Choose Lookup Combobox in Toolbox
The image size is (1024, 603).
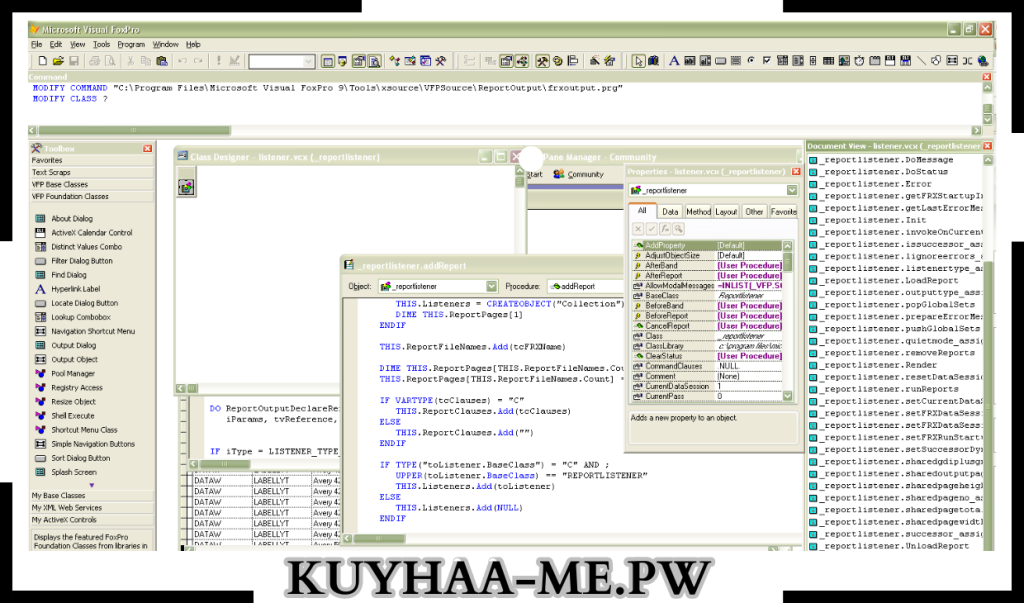[81, 317]
